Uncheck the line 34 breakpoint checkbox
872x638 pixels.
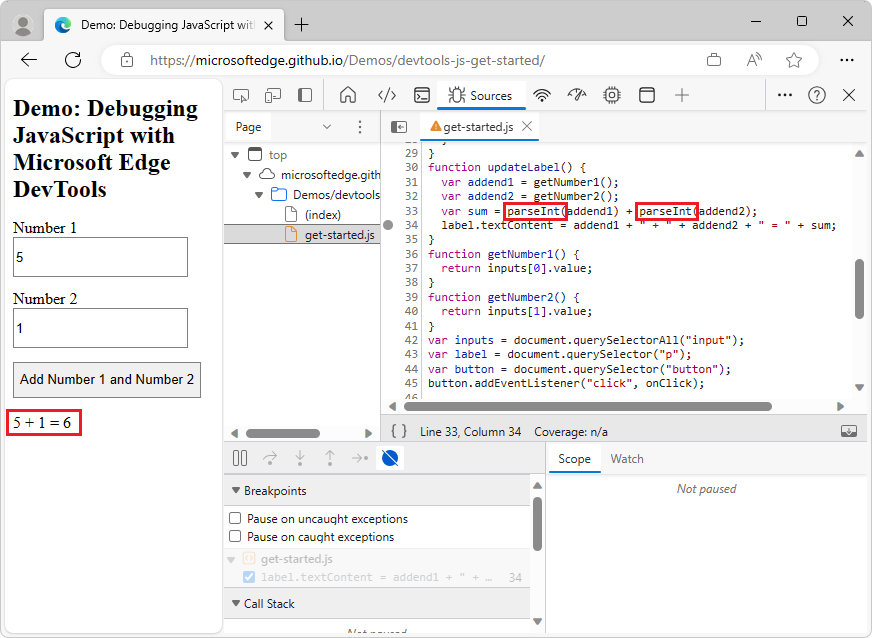249,577
